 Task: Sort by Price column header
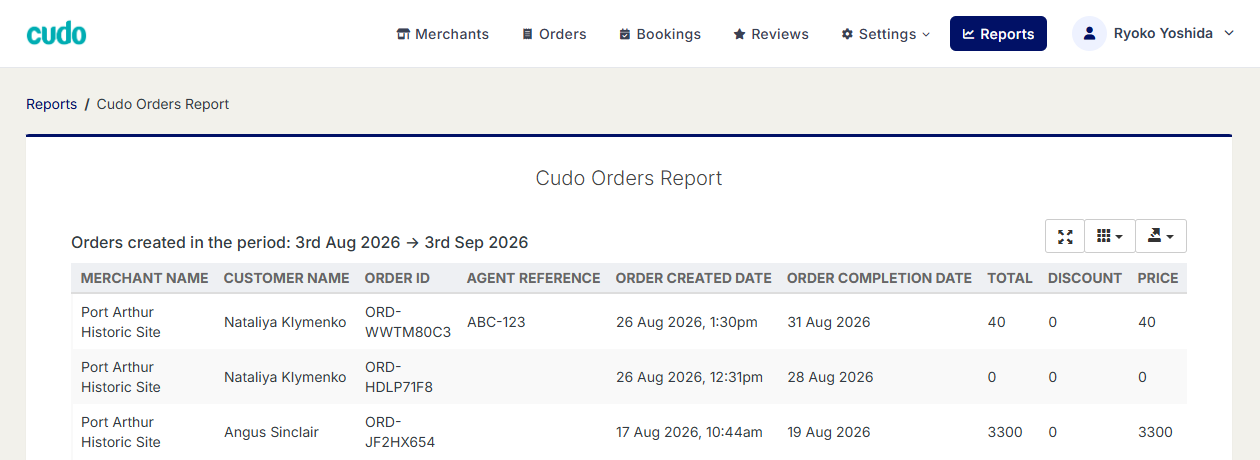click(x=1158, y=278)
